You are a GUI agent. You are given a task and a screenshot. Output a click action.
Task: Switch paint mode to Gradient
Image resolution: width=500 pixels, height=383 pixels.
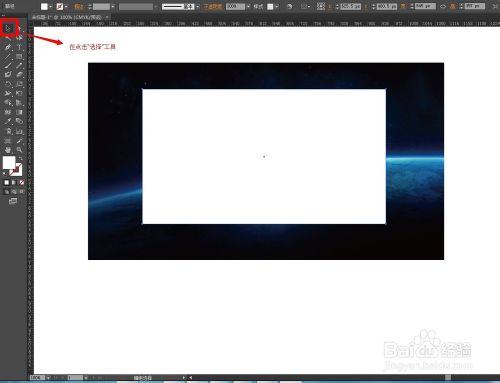coord(14,182)
